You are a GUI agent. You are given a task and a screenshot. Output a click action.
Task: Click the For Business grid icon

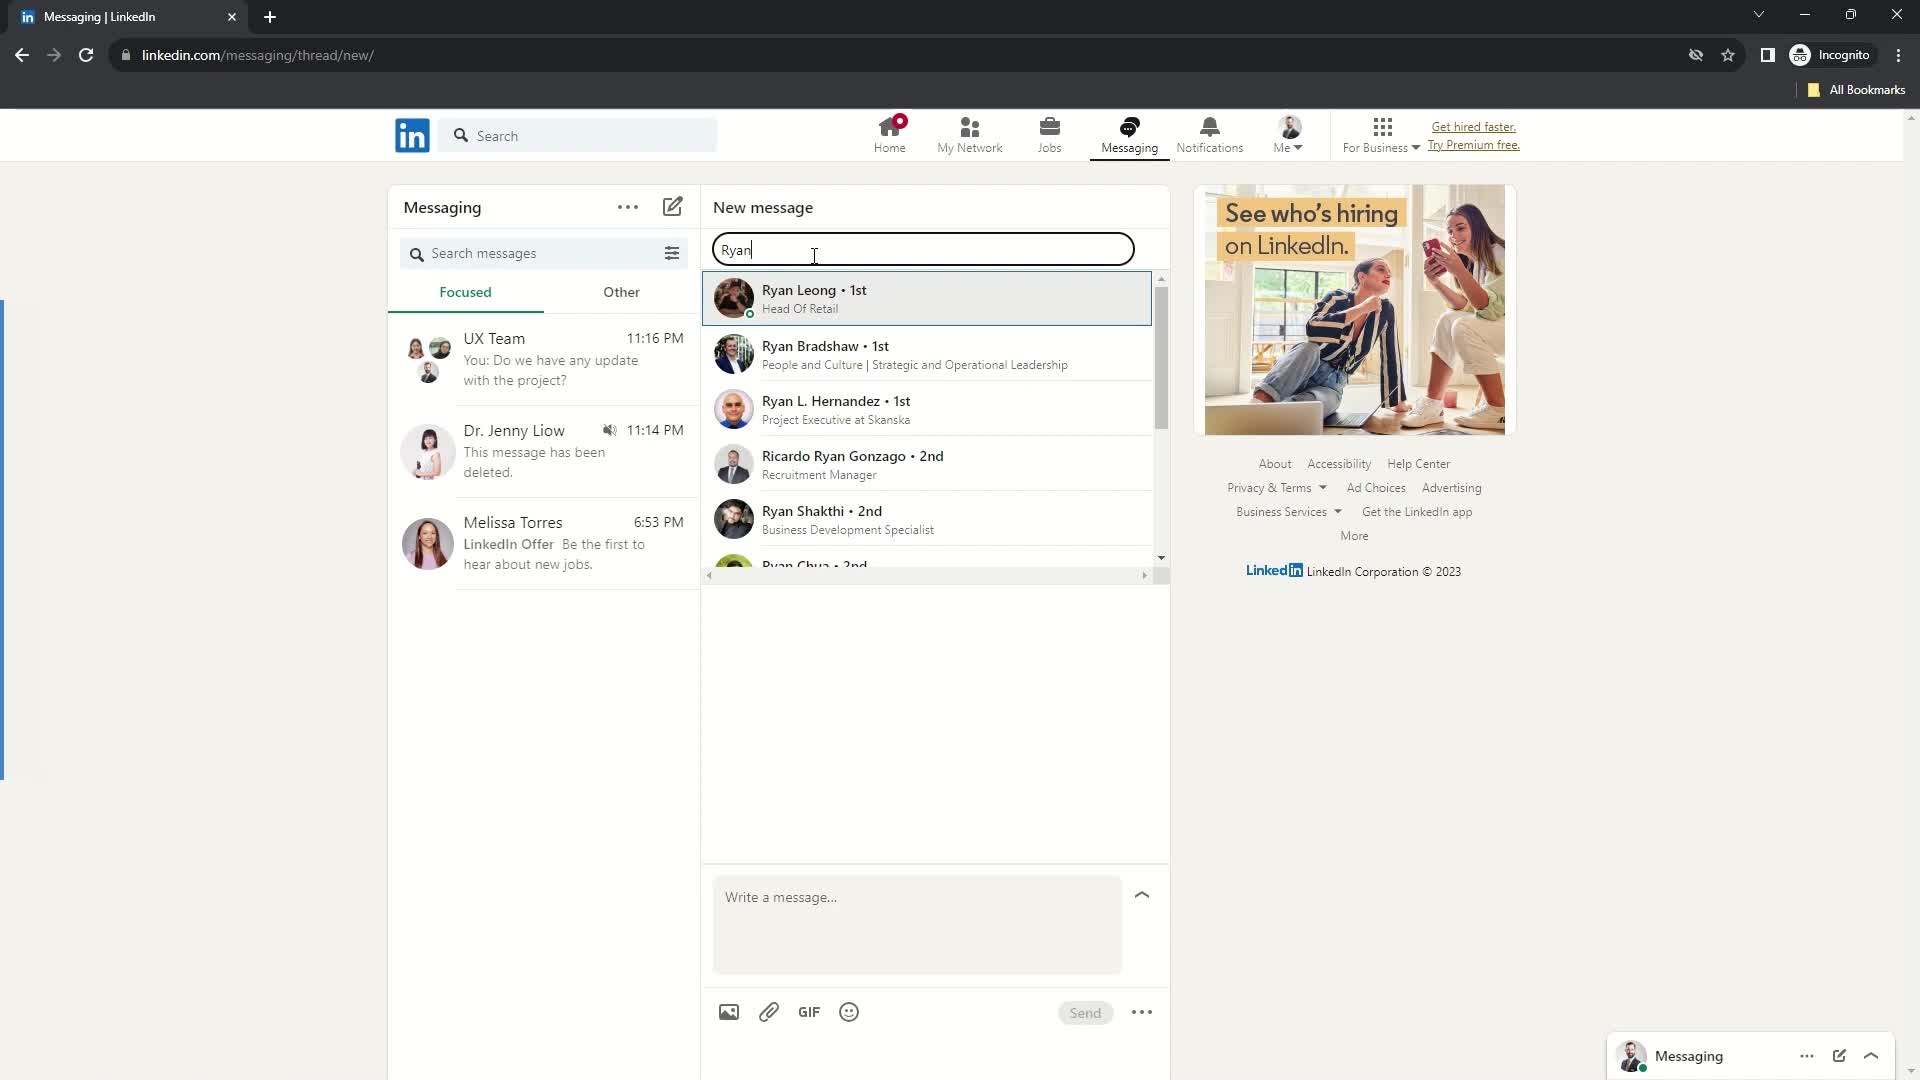[x=1383, y=127]
